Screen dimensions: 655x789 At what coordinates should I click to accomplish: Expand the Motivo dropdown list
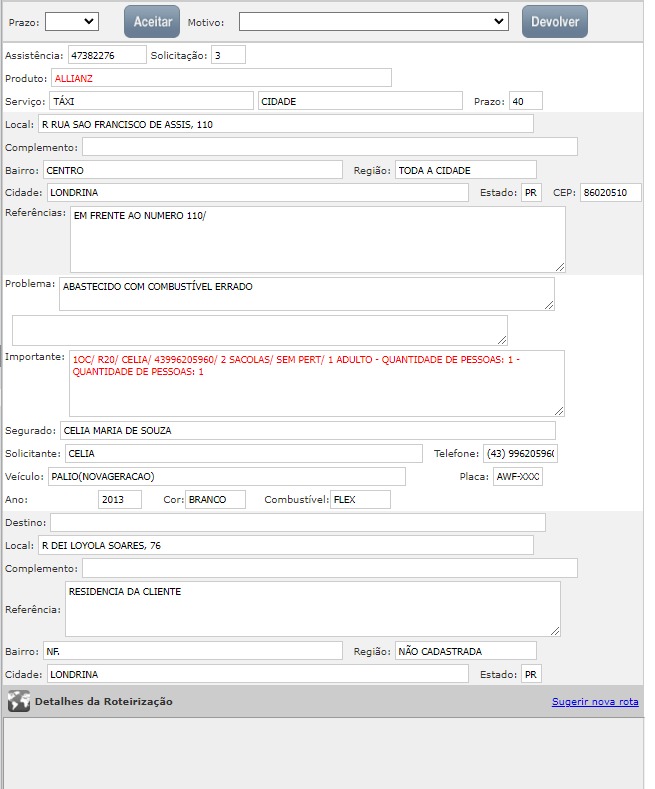click(x=373, y=21)
